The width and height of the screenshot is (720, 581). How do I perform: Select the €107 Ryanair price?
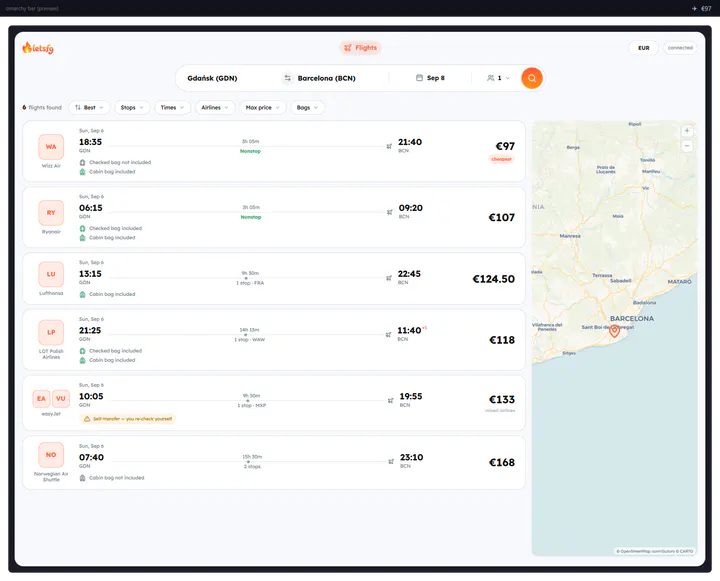click(x=501, y=217)
